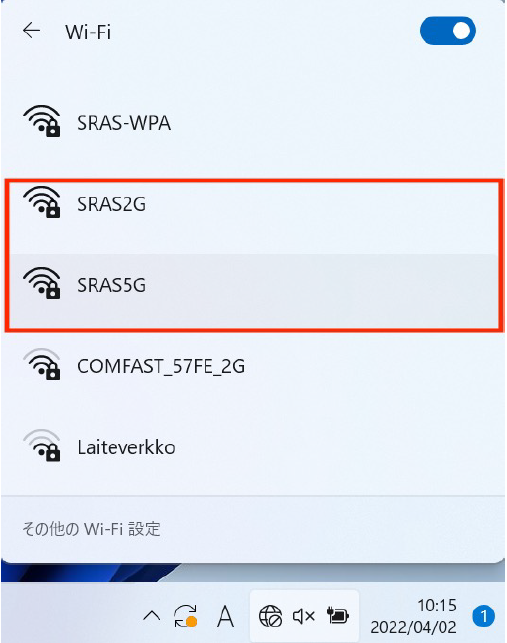Image resolution: width=507 pixels, height=643 pixels.
Task: Turn off the Wi-Fi toggle switch
Action: click(448, 31)
